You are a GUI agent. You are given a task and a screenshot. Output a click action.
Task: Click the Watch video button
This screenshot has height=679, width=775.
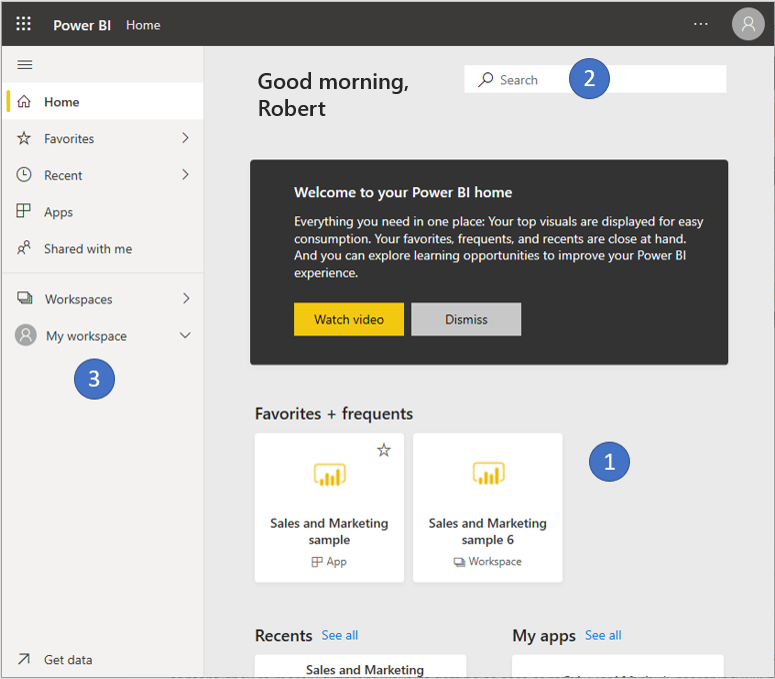pos(349,319)
